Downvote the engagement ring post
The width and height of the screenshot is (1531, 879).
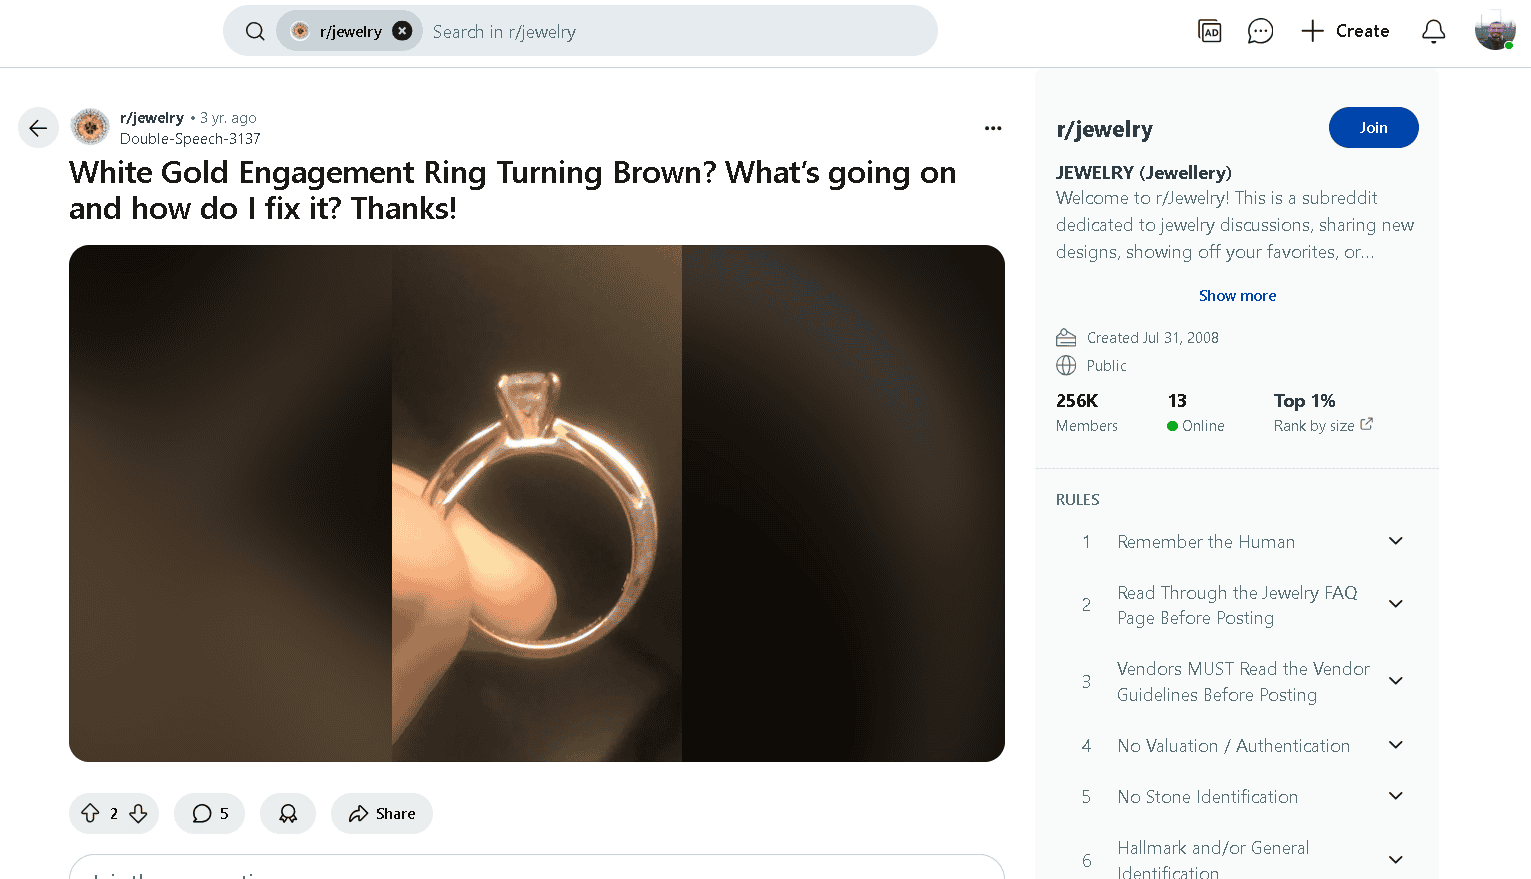click(x=139, y=814)
